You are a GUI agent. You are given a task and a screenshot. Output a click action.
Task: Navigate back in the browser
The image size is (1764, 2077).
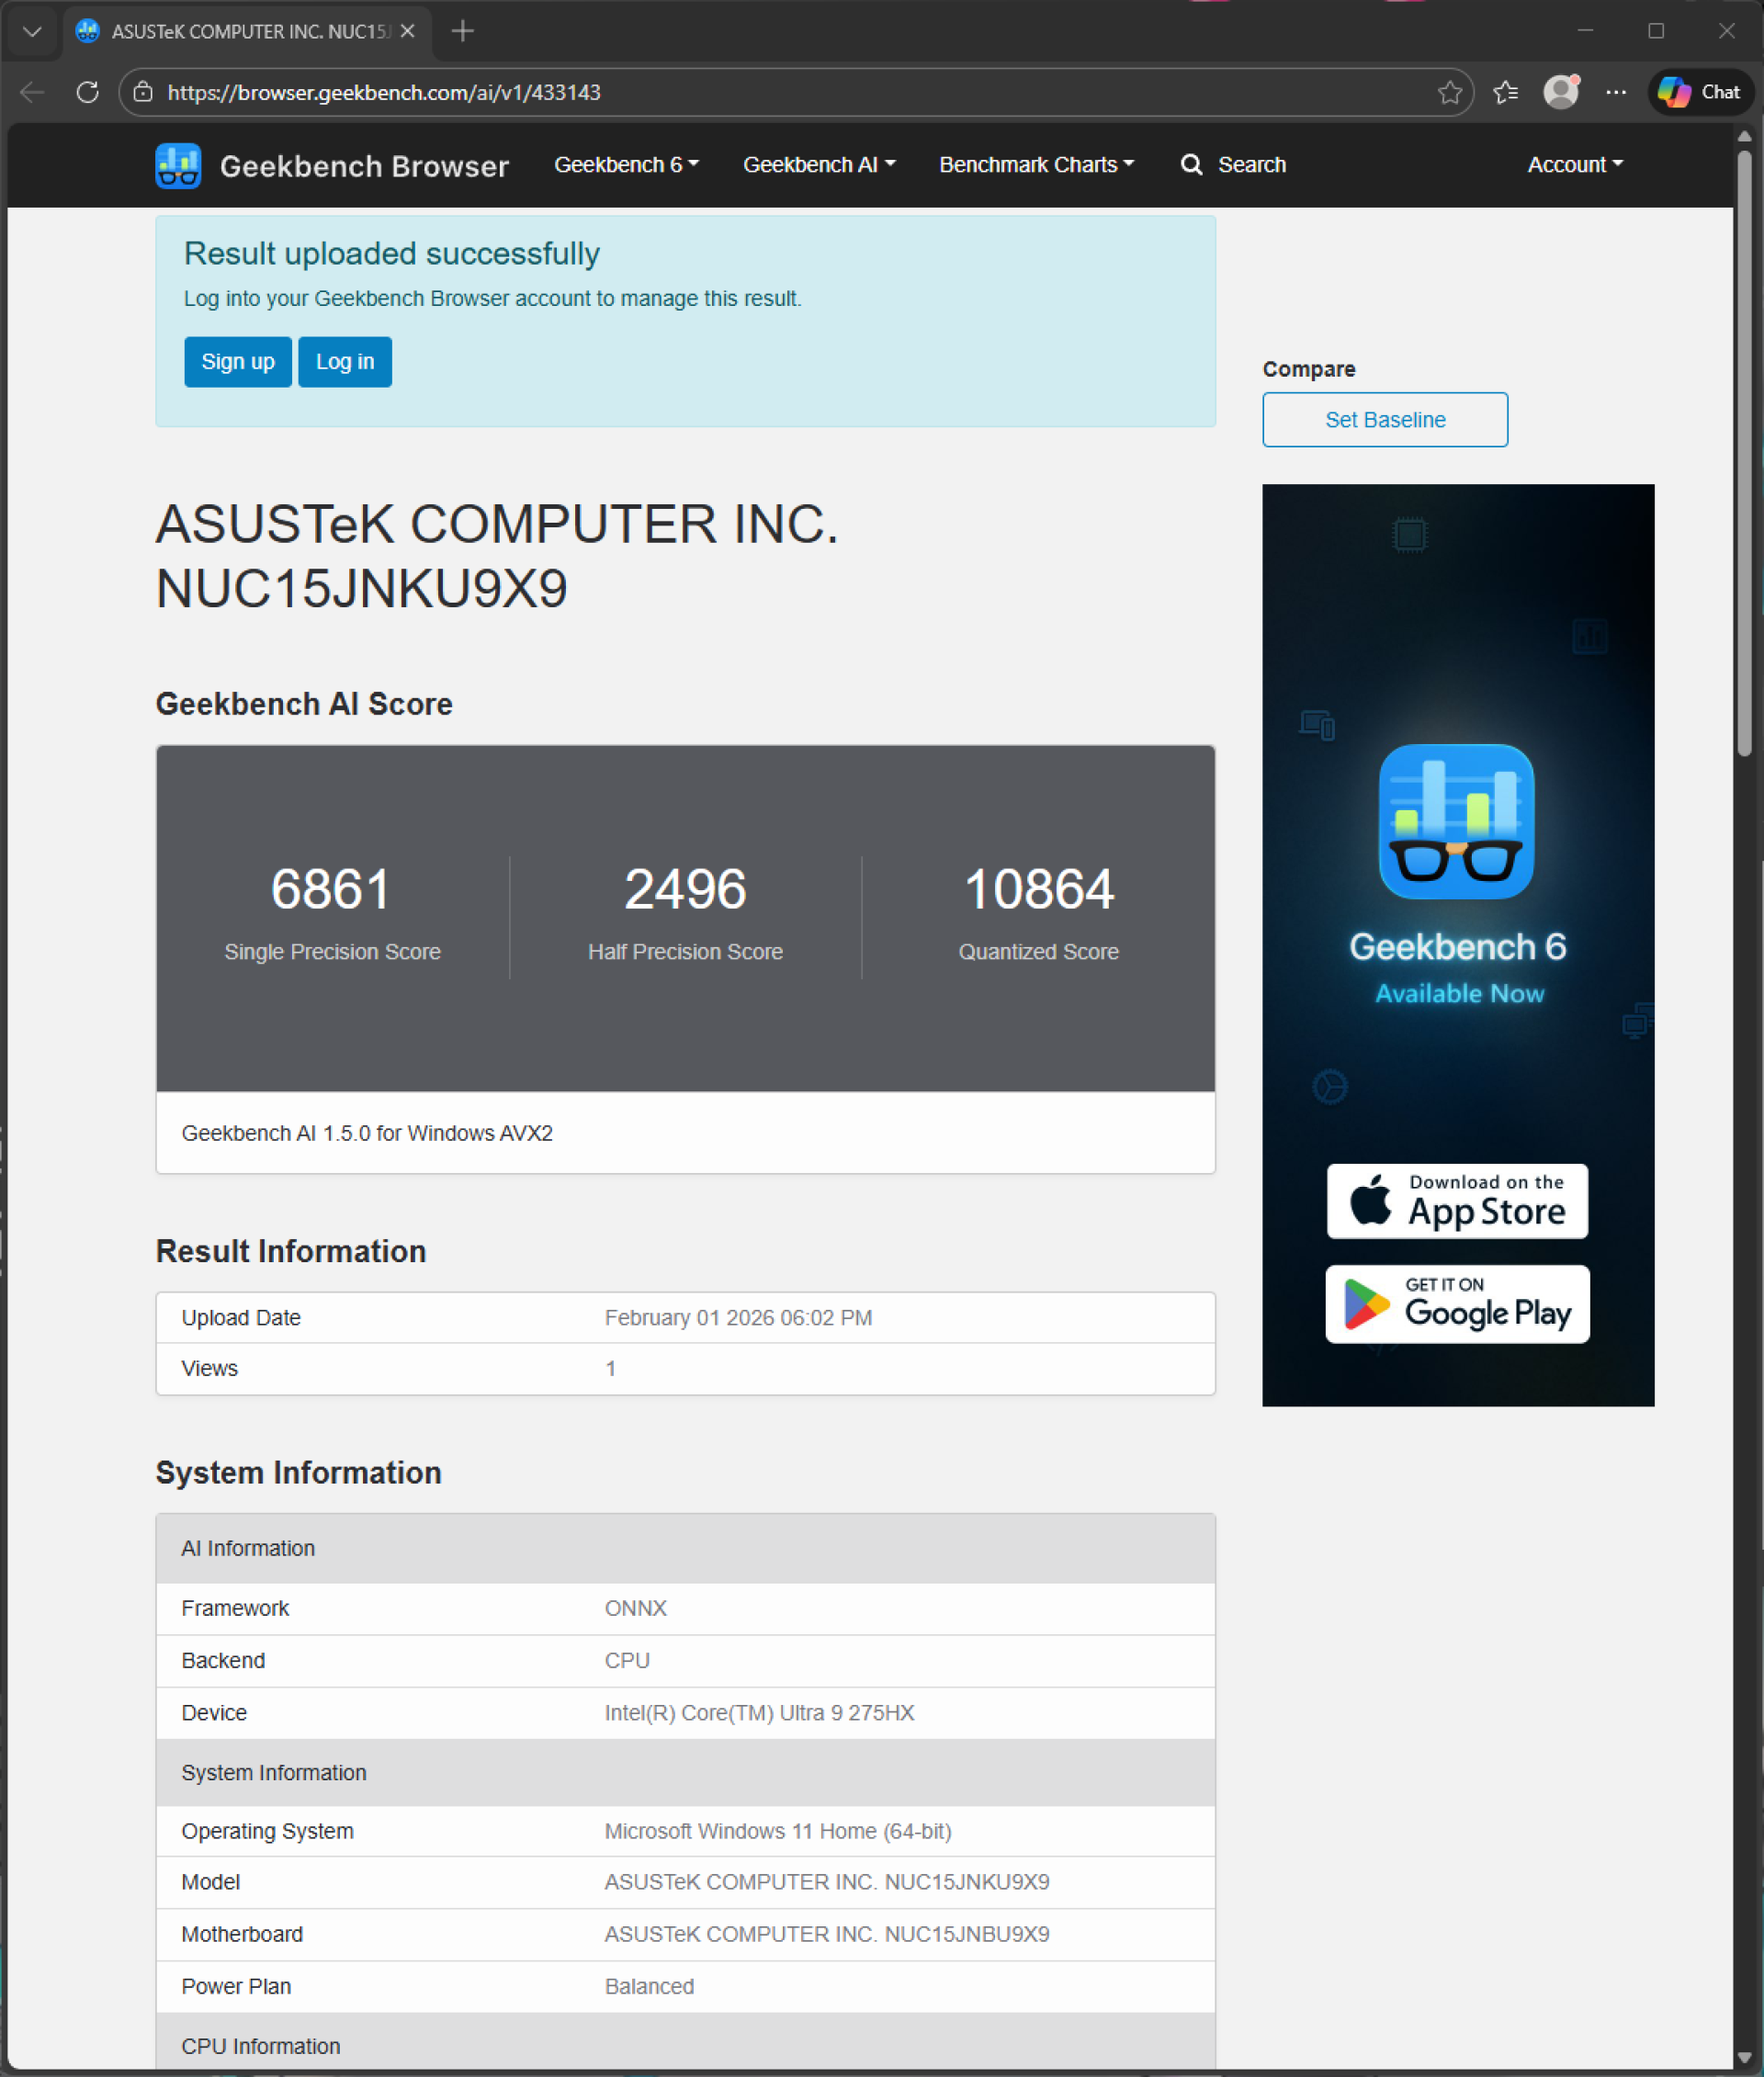point(31,92)
